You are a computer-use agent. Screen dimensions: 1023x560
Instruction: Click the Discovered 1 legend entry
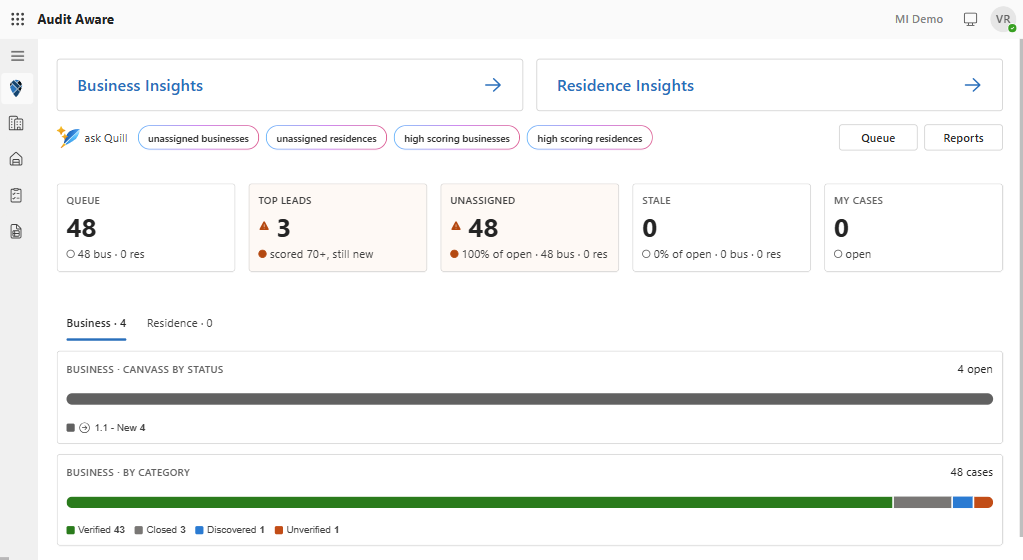230,530
